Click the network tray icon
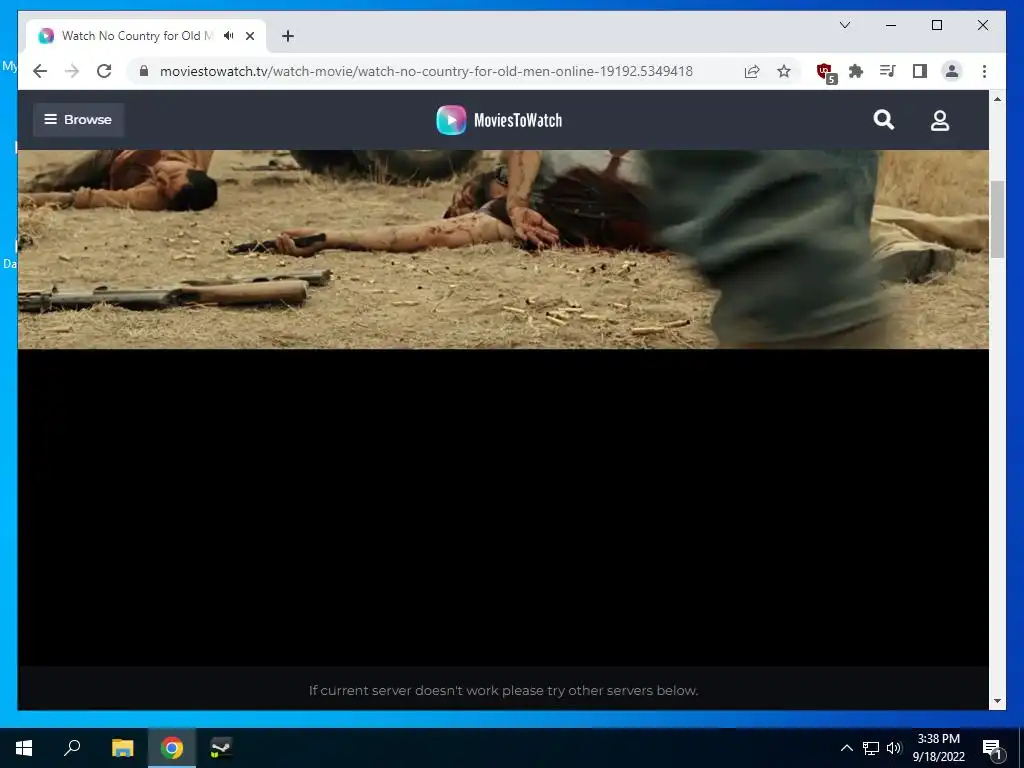 (871, 748)
